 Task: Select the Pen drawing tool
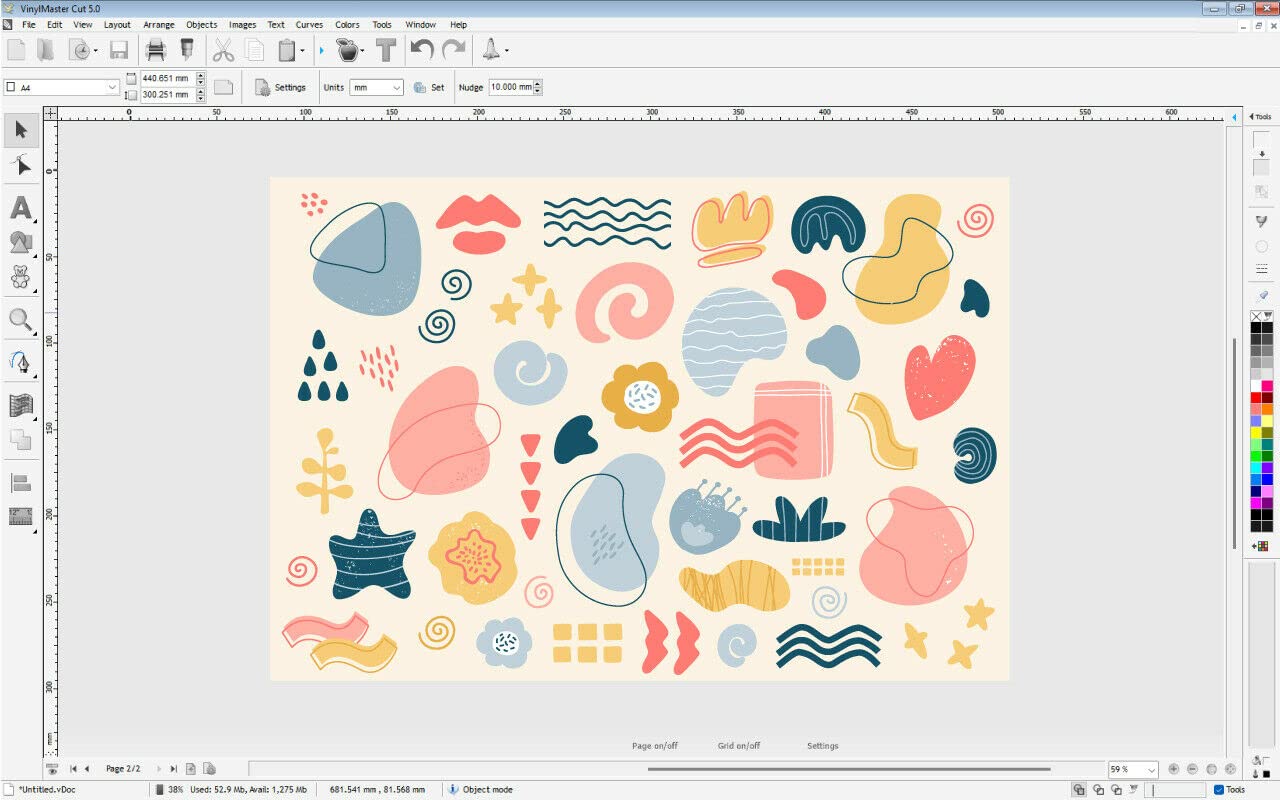tap(20, 361)
